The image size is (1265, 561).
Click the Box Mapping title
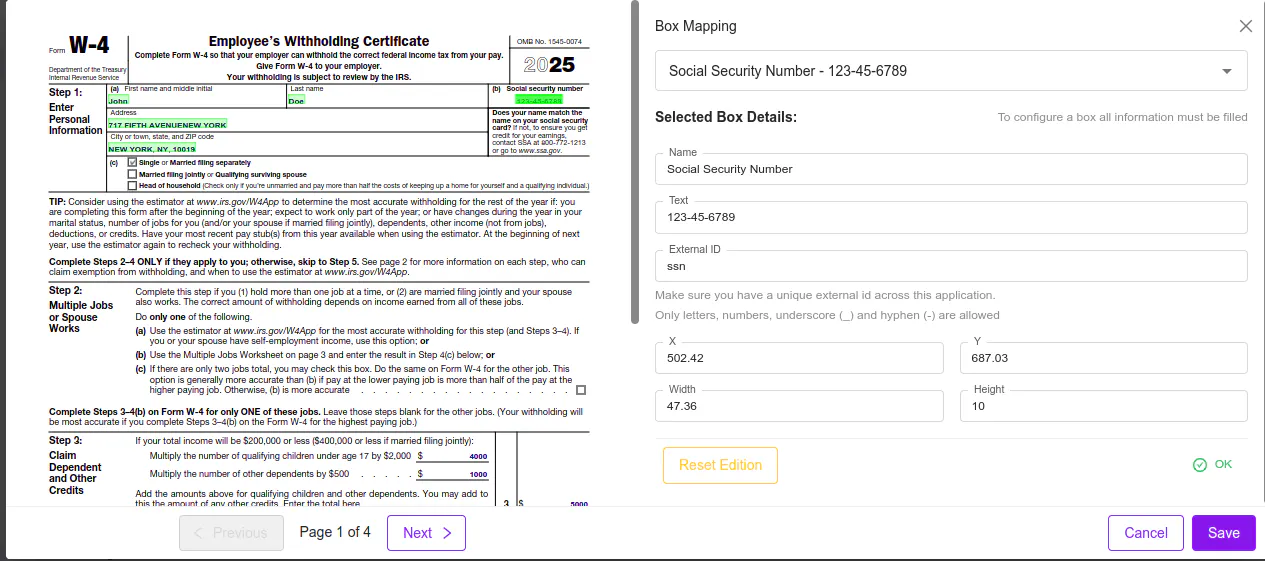click(696, 27)
